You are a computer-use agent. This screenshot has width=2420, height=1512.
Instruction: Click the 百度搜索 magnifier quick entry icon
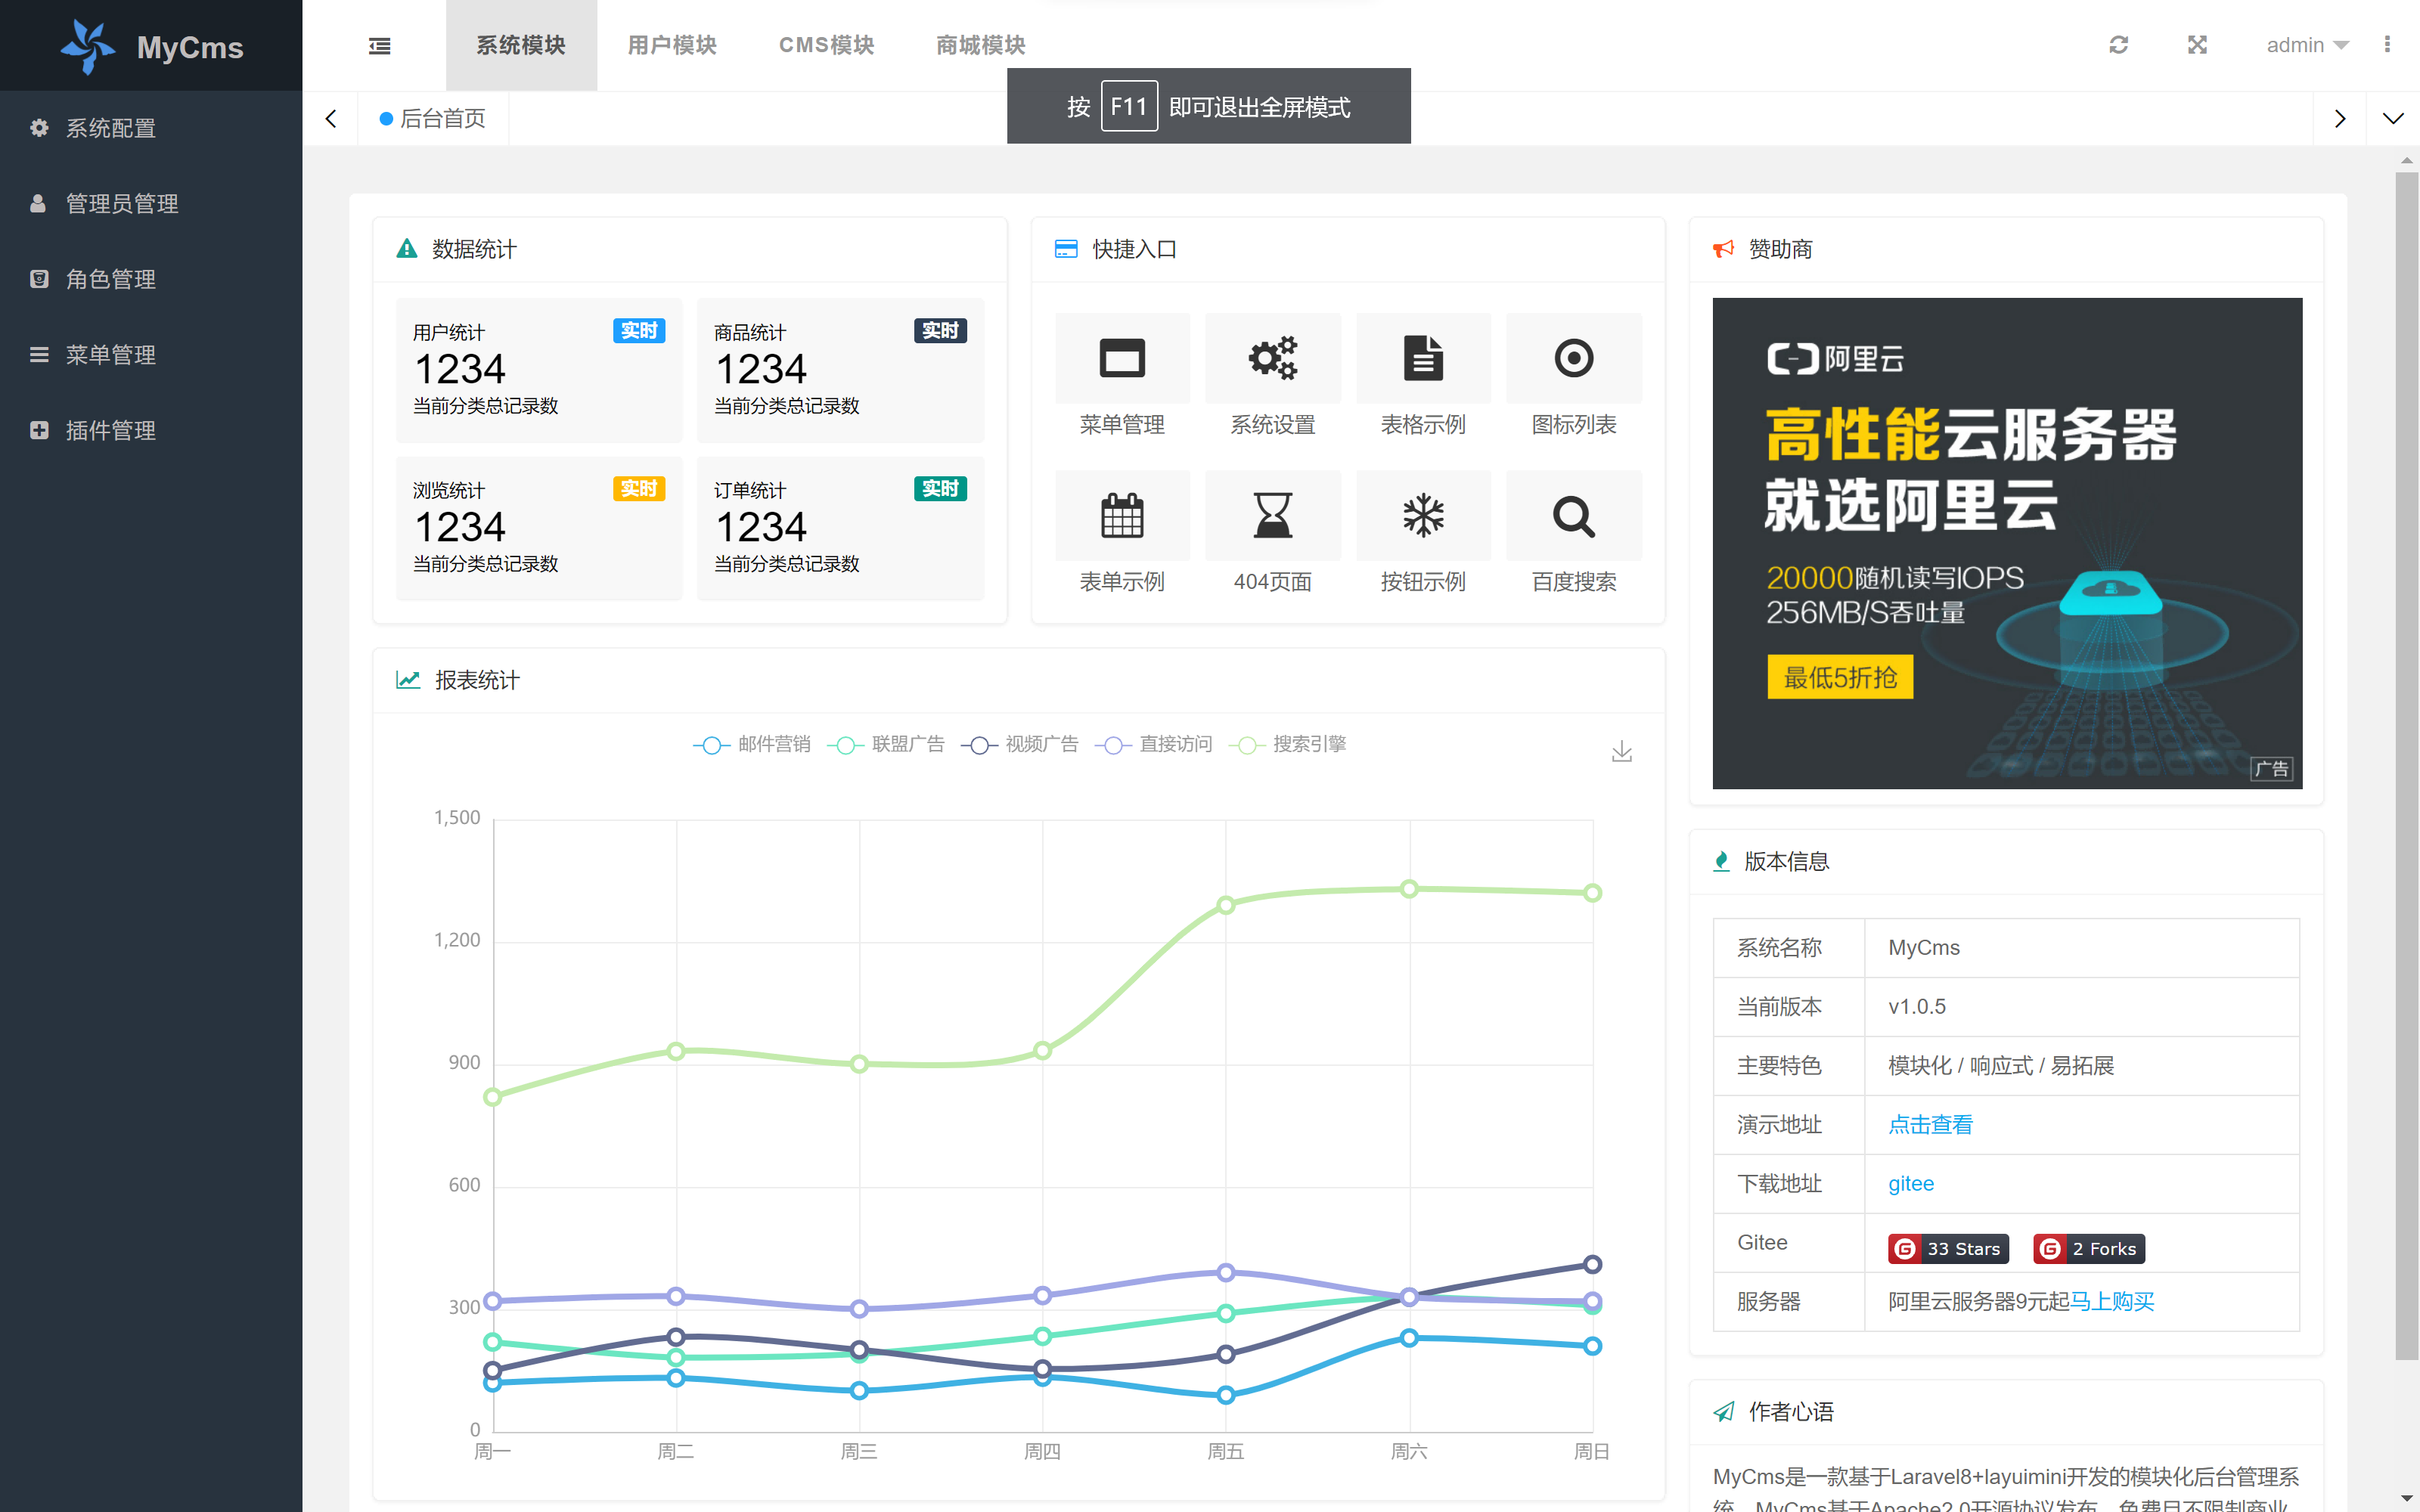coord(1573,516)
